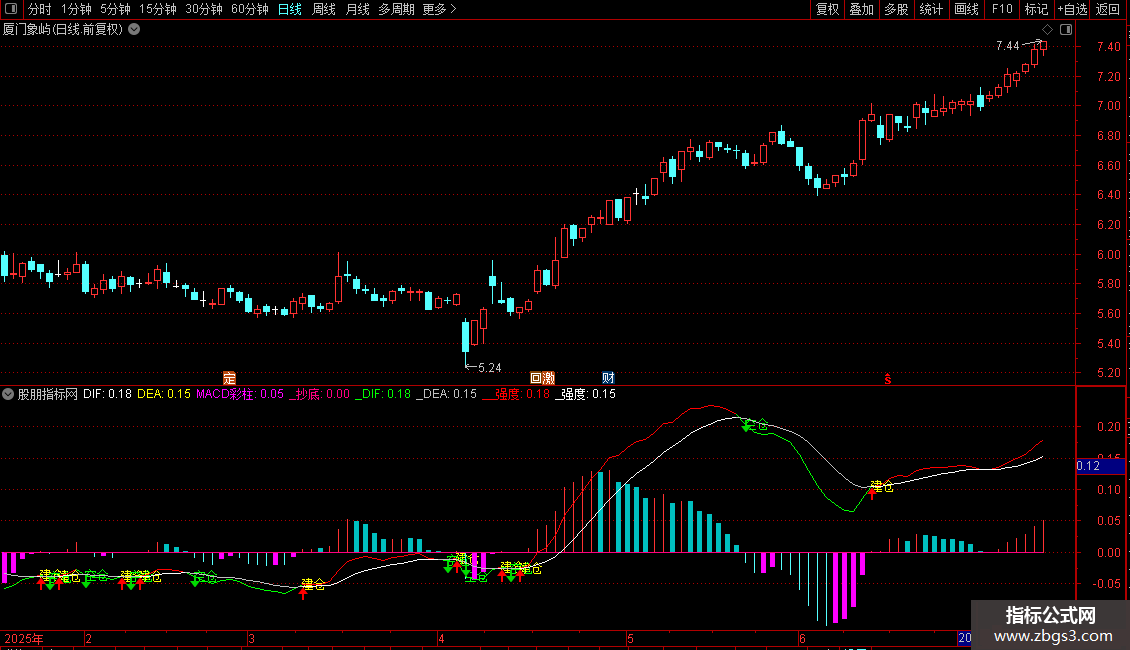Screen dimensions: 1130x650
Task: Click the orange 定 event marker
Action: point(229,378)
